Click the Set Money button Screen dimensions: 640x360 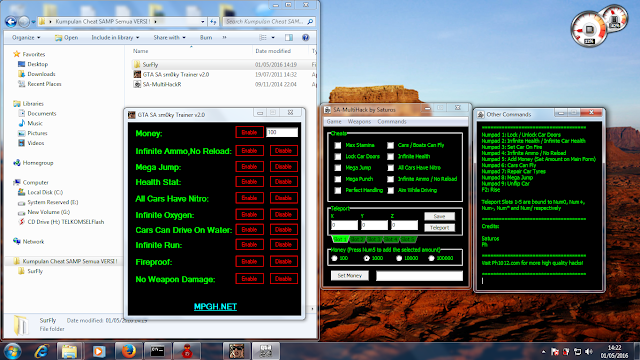pos(350,276)
